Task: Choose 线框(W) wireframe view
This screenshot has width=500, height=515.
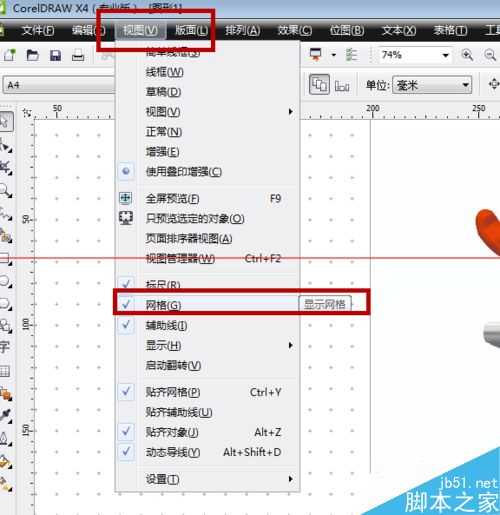Action: pos(207,72)
